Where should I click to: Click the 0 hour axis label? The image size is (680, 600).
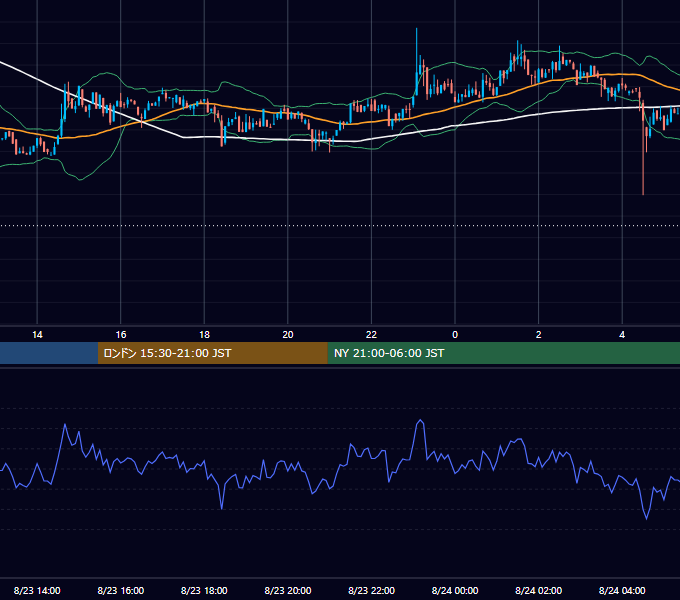[x=455, y=335]
